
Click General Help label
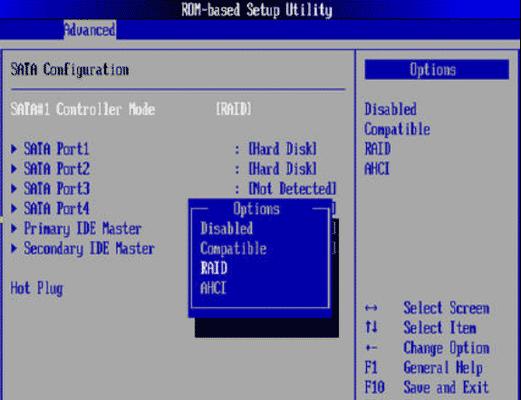443,368
